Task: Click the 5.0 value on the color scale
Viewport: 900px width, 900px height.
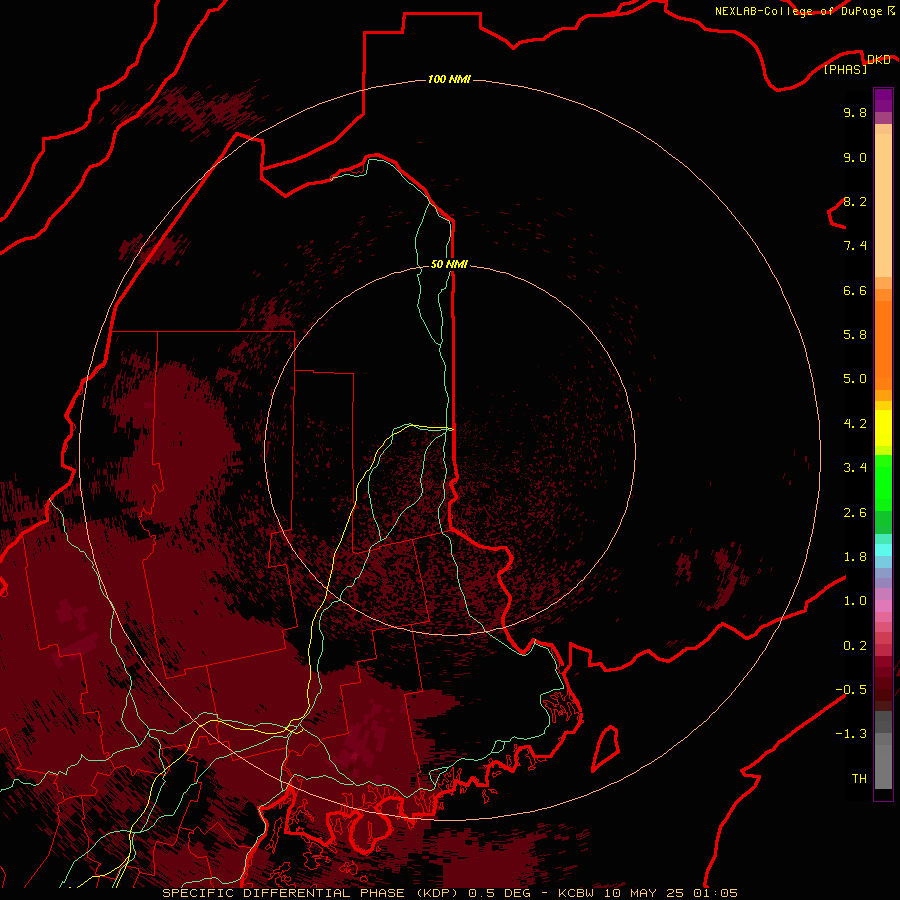Action: pos(855,379)
